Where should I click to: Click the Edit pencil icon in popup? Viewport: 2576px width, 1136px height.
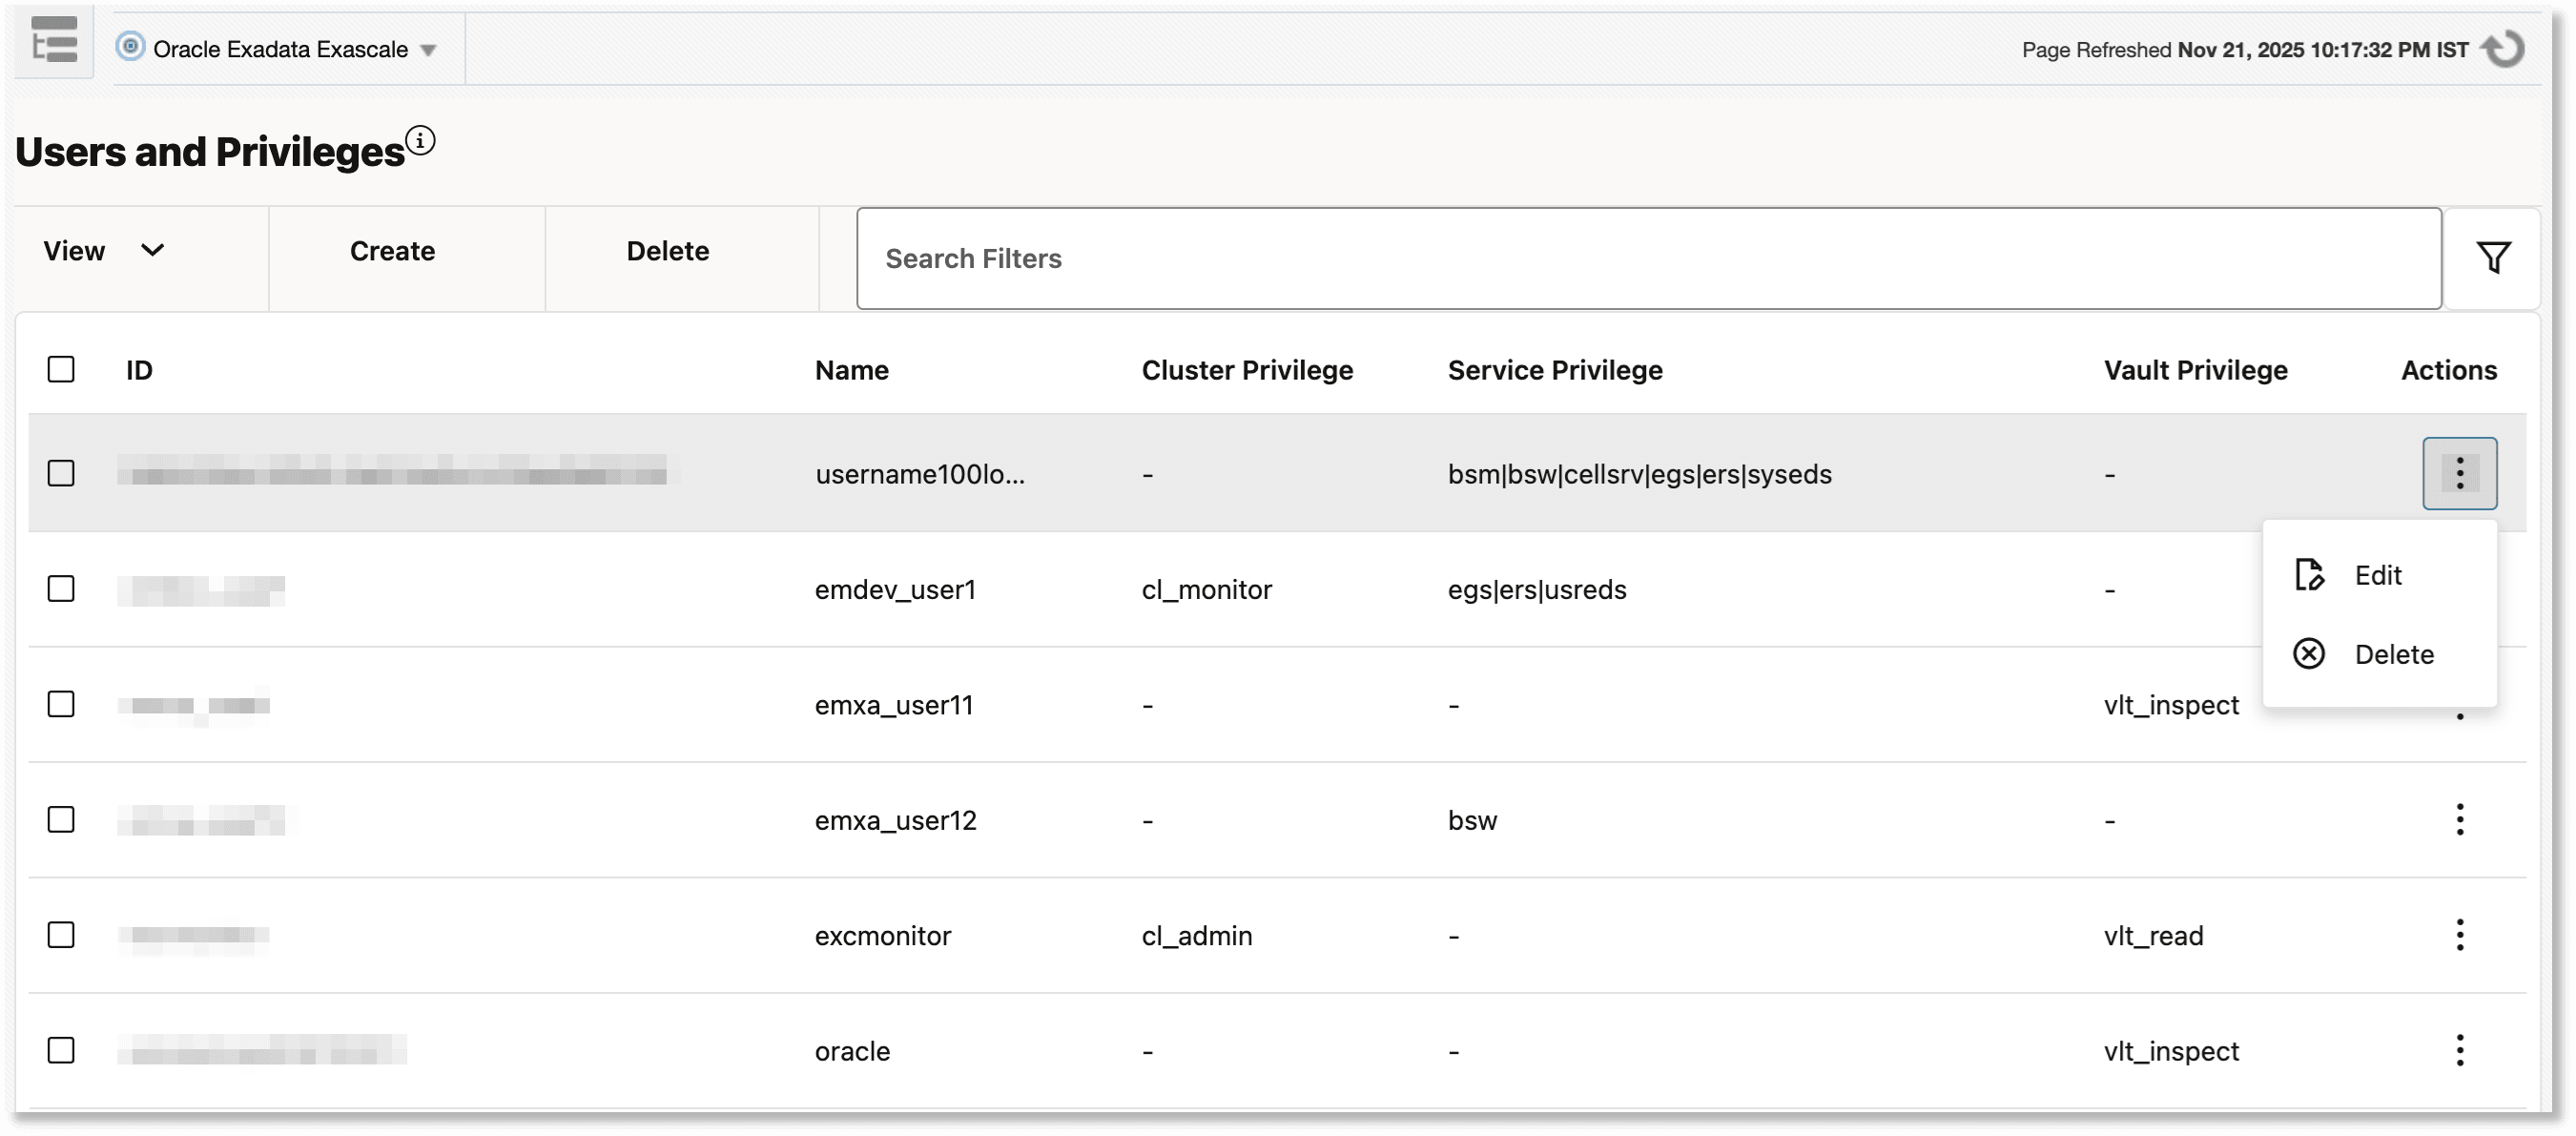point(2309,575)
